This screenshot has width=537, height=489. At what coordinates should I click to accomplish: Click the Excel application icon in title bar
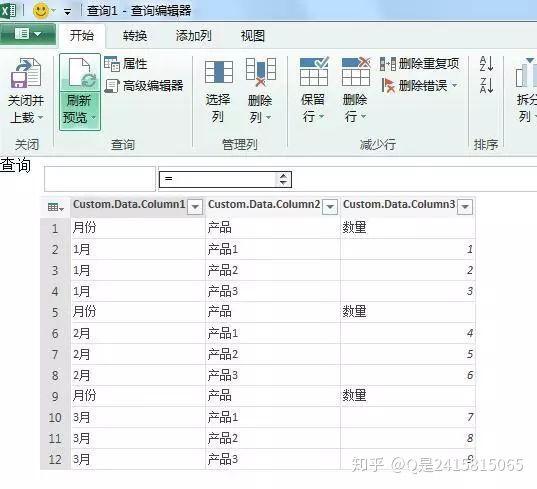point(8,11)
